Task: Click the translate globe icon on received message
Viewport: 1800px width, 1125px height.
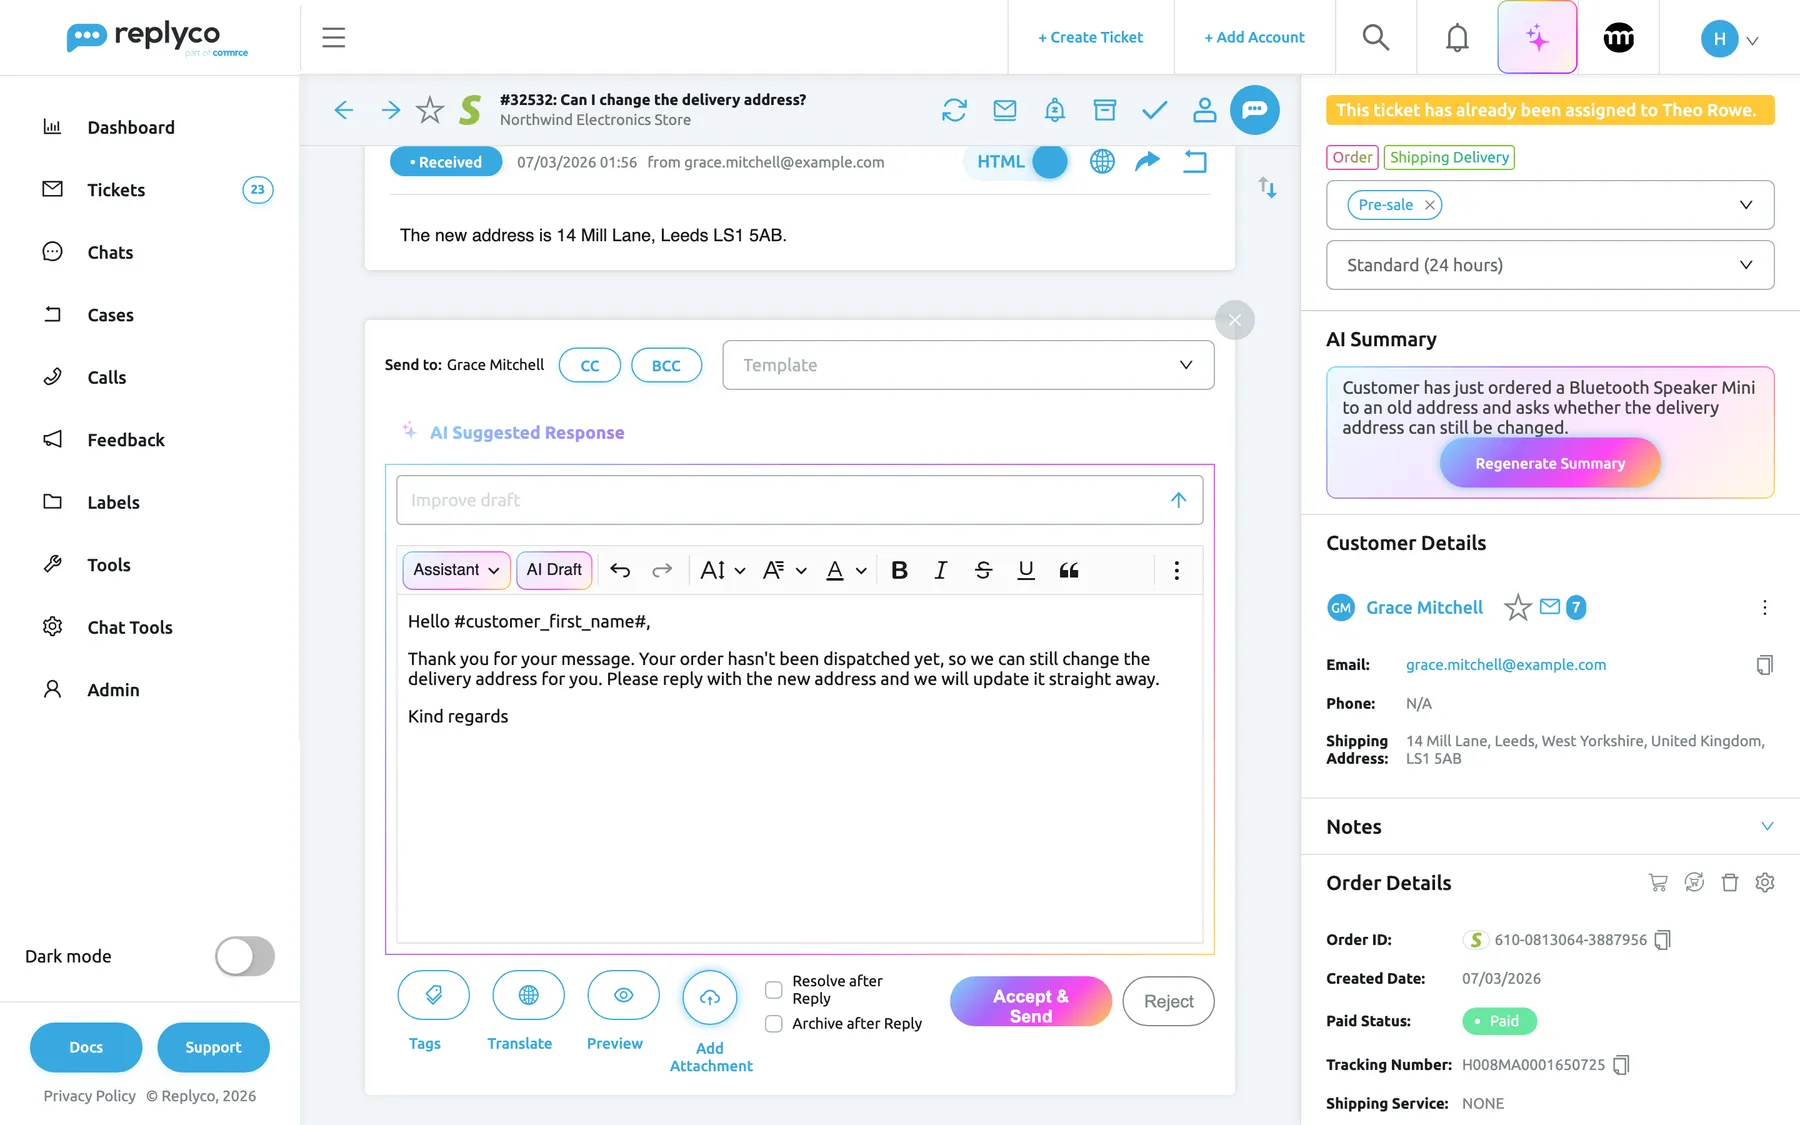Action: (x=1102, y=161)
